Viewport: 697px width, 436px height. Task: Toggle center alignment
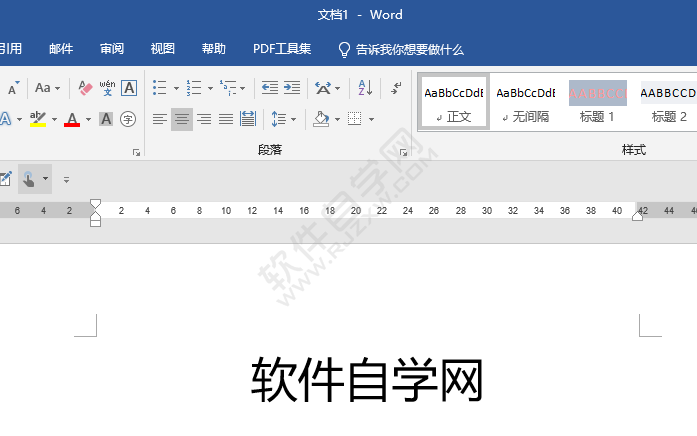click(x=181, y=119)
